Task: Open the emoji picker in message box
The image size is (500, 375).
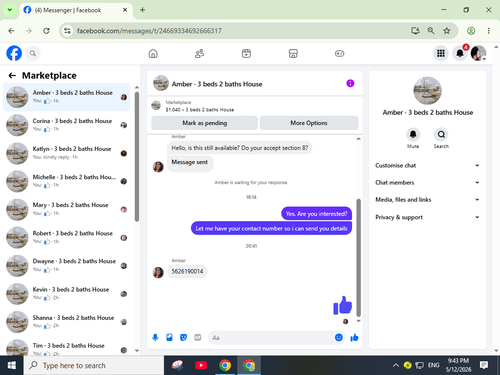Action: coord(339,337)
